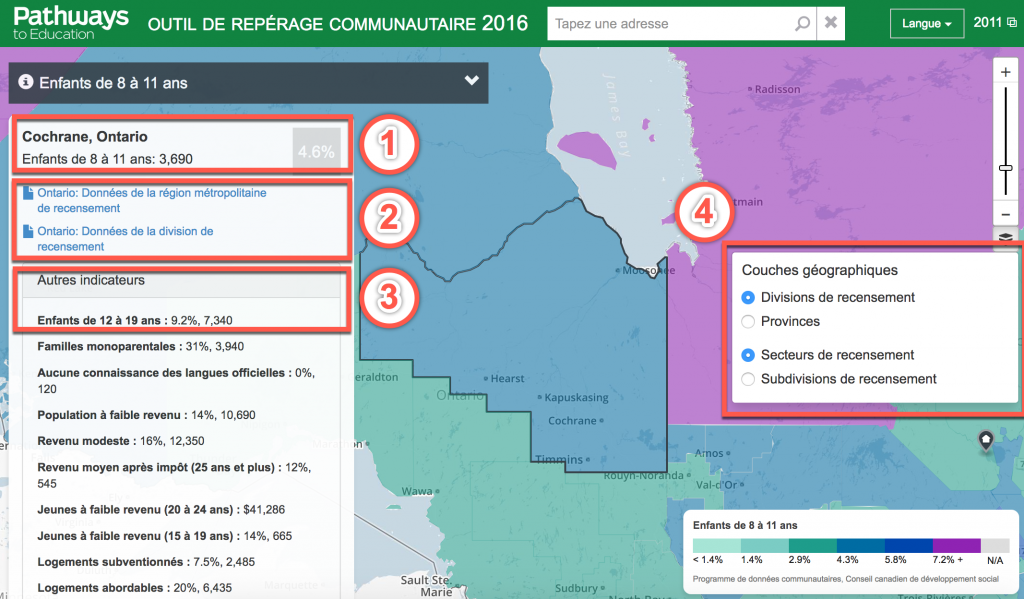The height and width of the screenshot is (599, 1024).
Task: Click Logements subventionnés indicator
Action: click(146, 562)
